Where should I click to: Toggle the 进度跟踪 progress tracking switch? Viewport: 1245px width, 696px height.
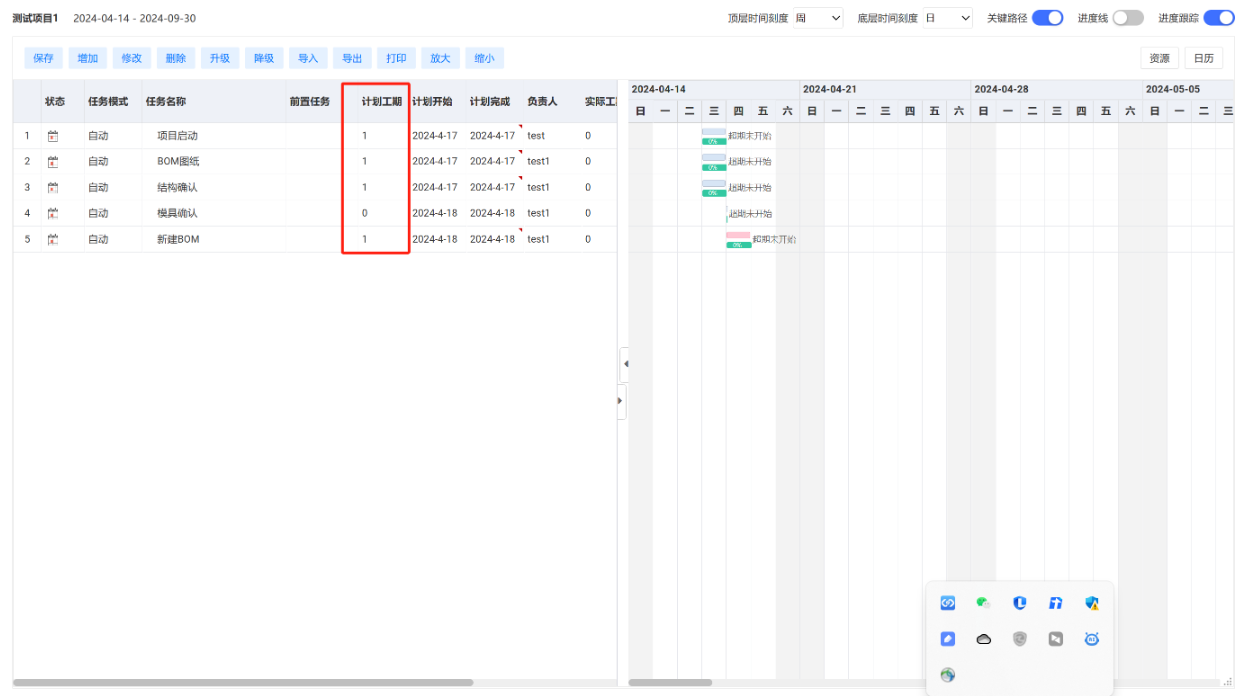1219,18
